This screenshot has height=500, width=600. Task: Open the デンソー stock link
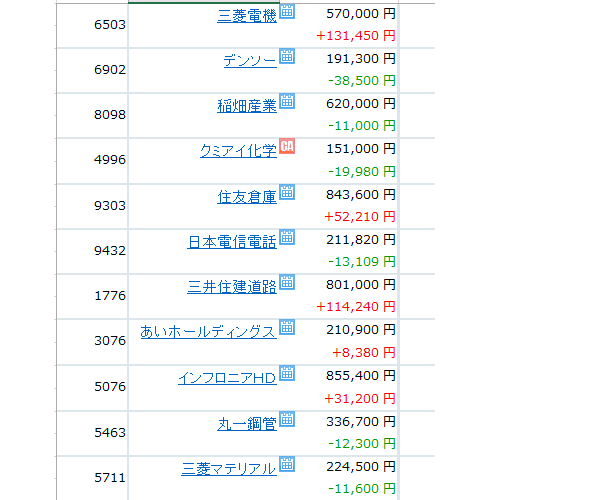tap(250, 61)
